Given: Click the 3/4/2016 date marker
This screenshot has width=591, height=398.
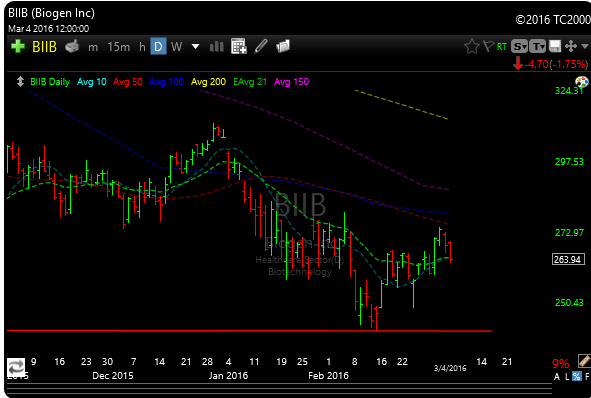Looking at the screenshot, I should pos(450,368).
